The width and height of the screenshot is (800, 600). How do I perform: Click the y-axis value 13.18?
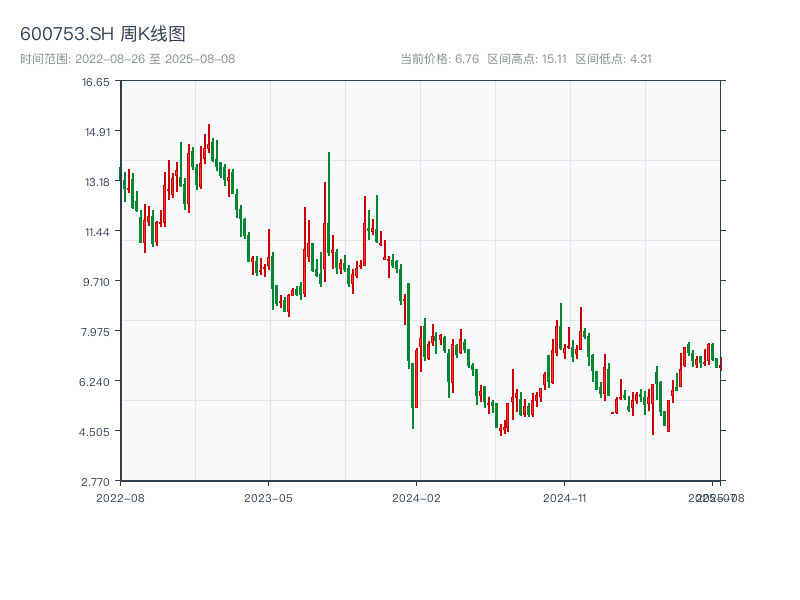click(x=97, y=182)
